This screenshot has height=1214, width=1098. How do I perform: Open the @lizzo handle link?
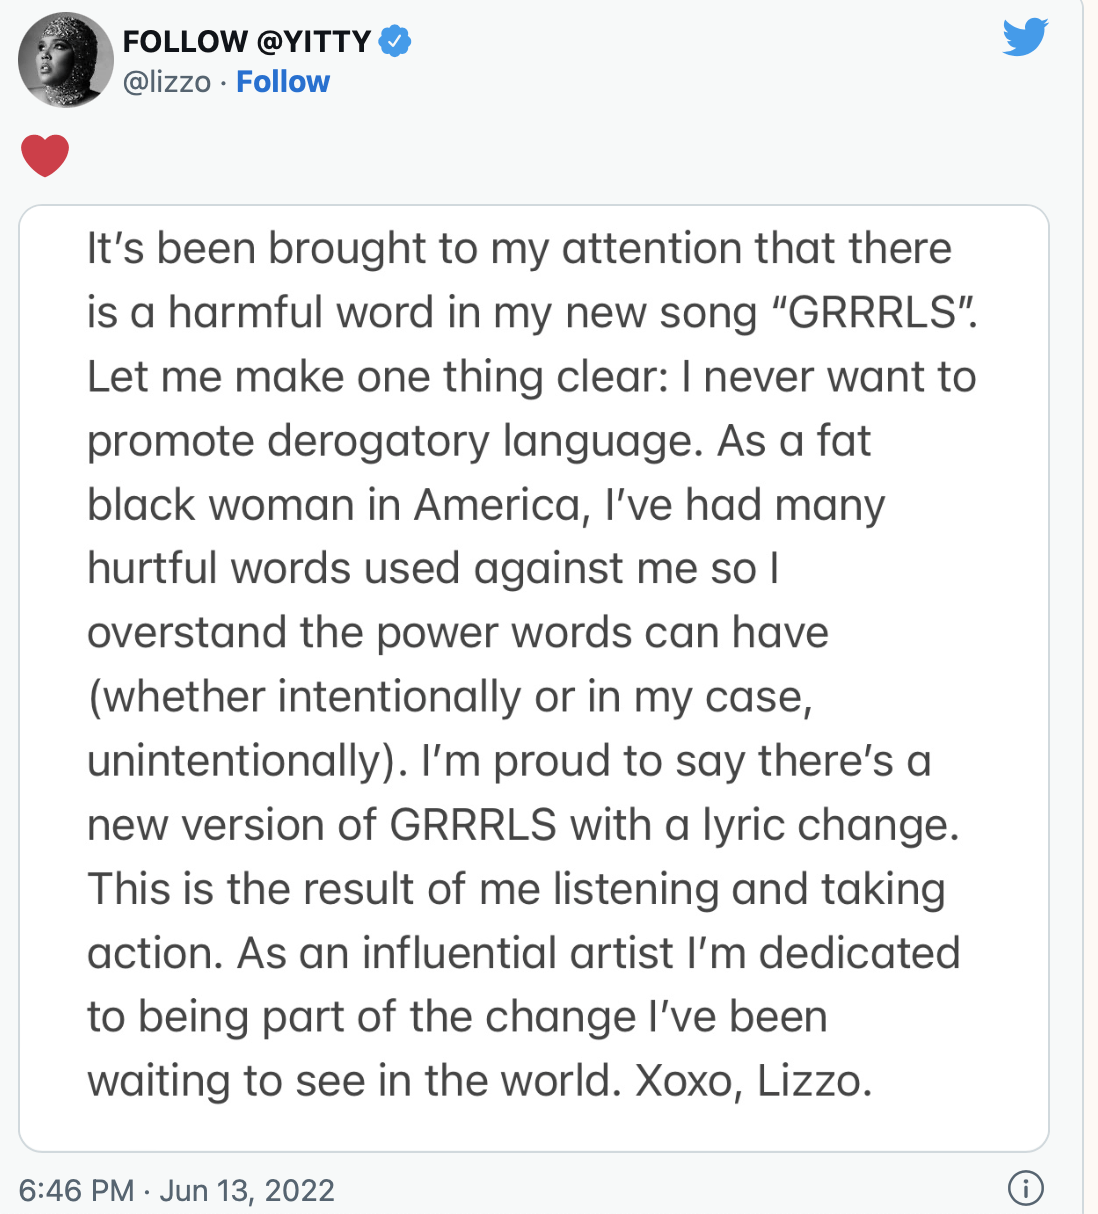click(167, 82)
